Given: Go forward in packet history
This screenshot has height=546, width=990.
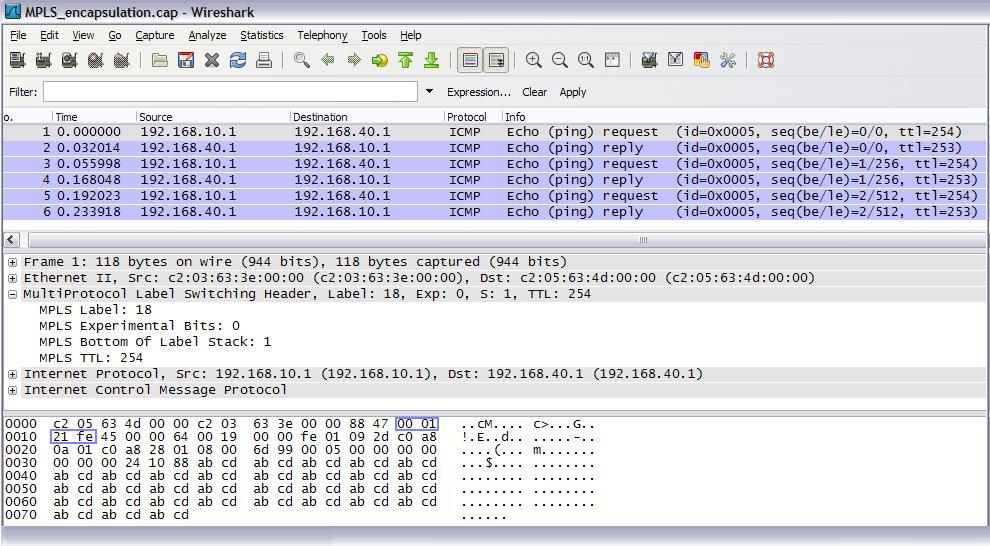Looking at the screenshot, I should (354, 60).
